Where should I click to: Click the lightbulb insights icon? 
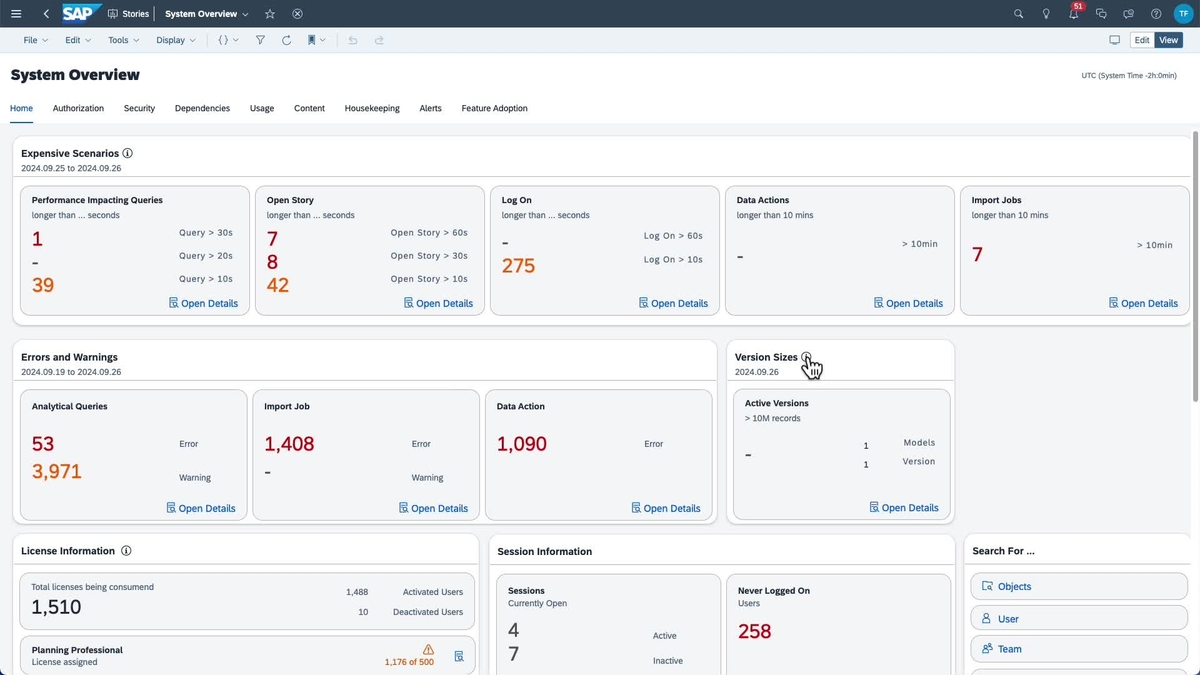coord(1046,14)
